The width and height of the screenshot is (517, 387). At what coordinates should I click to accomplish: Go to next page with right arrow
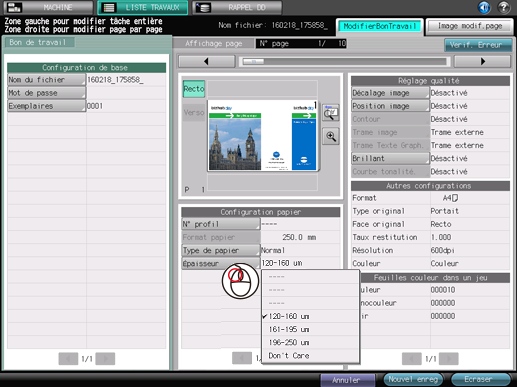pyautogui.click(x=483, y=61)
